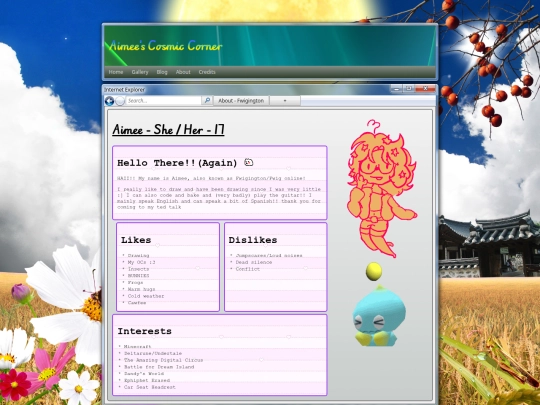
Task: Click Minecraft in the Interests list
Action: [138, 347]
